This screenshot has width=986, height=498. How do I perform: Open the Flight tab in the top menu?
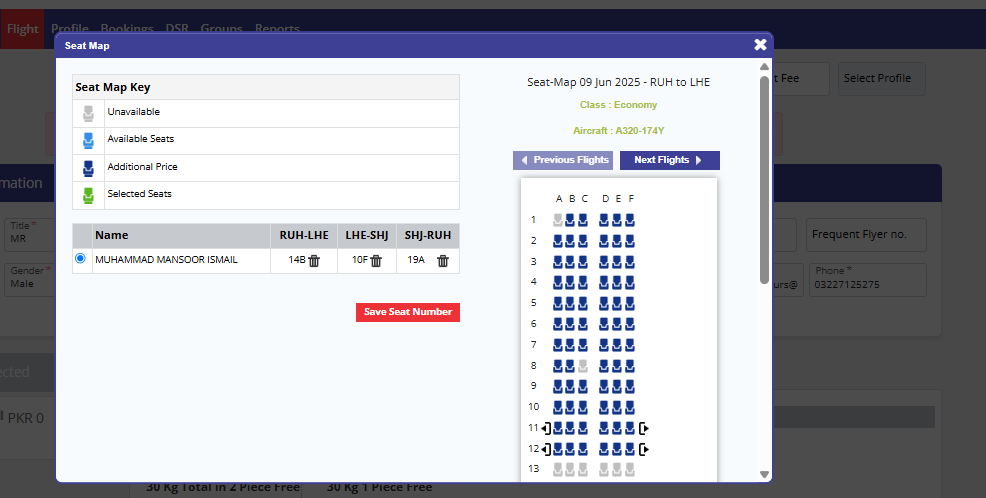22,29
